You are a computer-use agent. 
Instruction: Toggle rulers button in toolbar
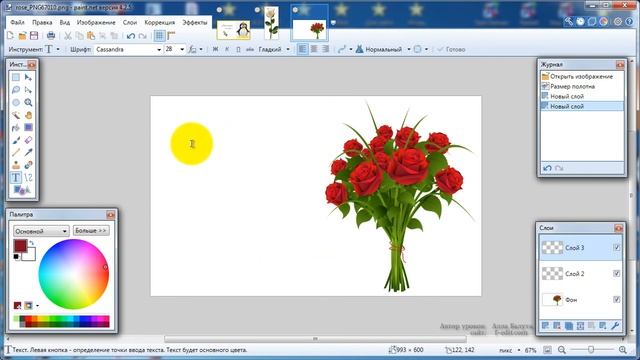tap(171, 36)
